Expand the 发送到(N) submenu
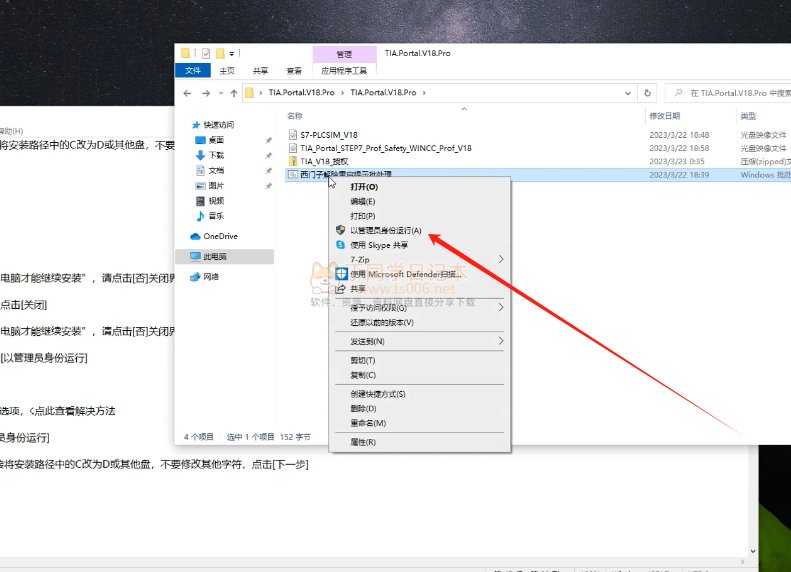This screenshot has height=572, width=791. 420,341
